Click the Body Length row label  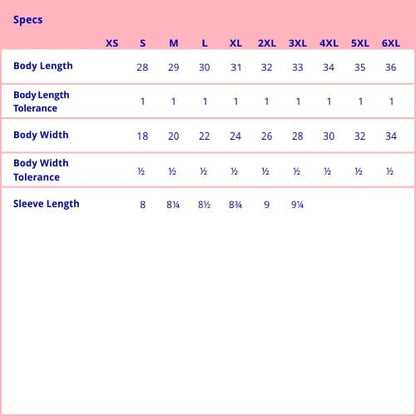[43, 66]
